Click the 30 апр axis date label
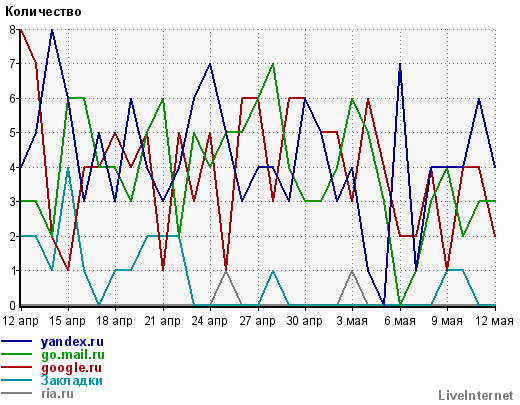 click(x=305, y=321)
